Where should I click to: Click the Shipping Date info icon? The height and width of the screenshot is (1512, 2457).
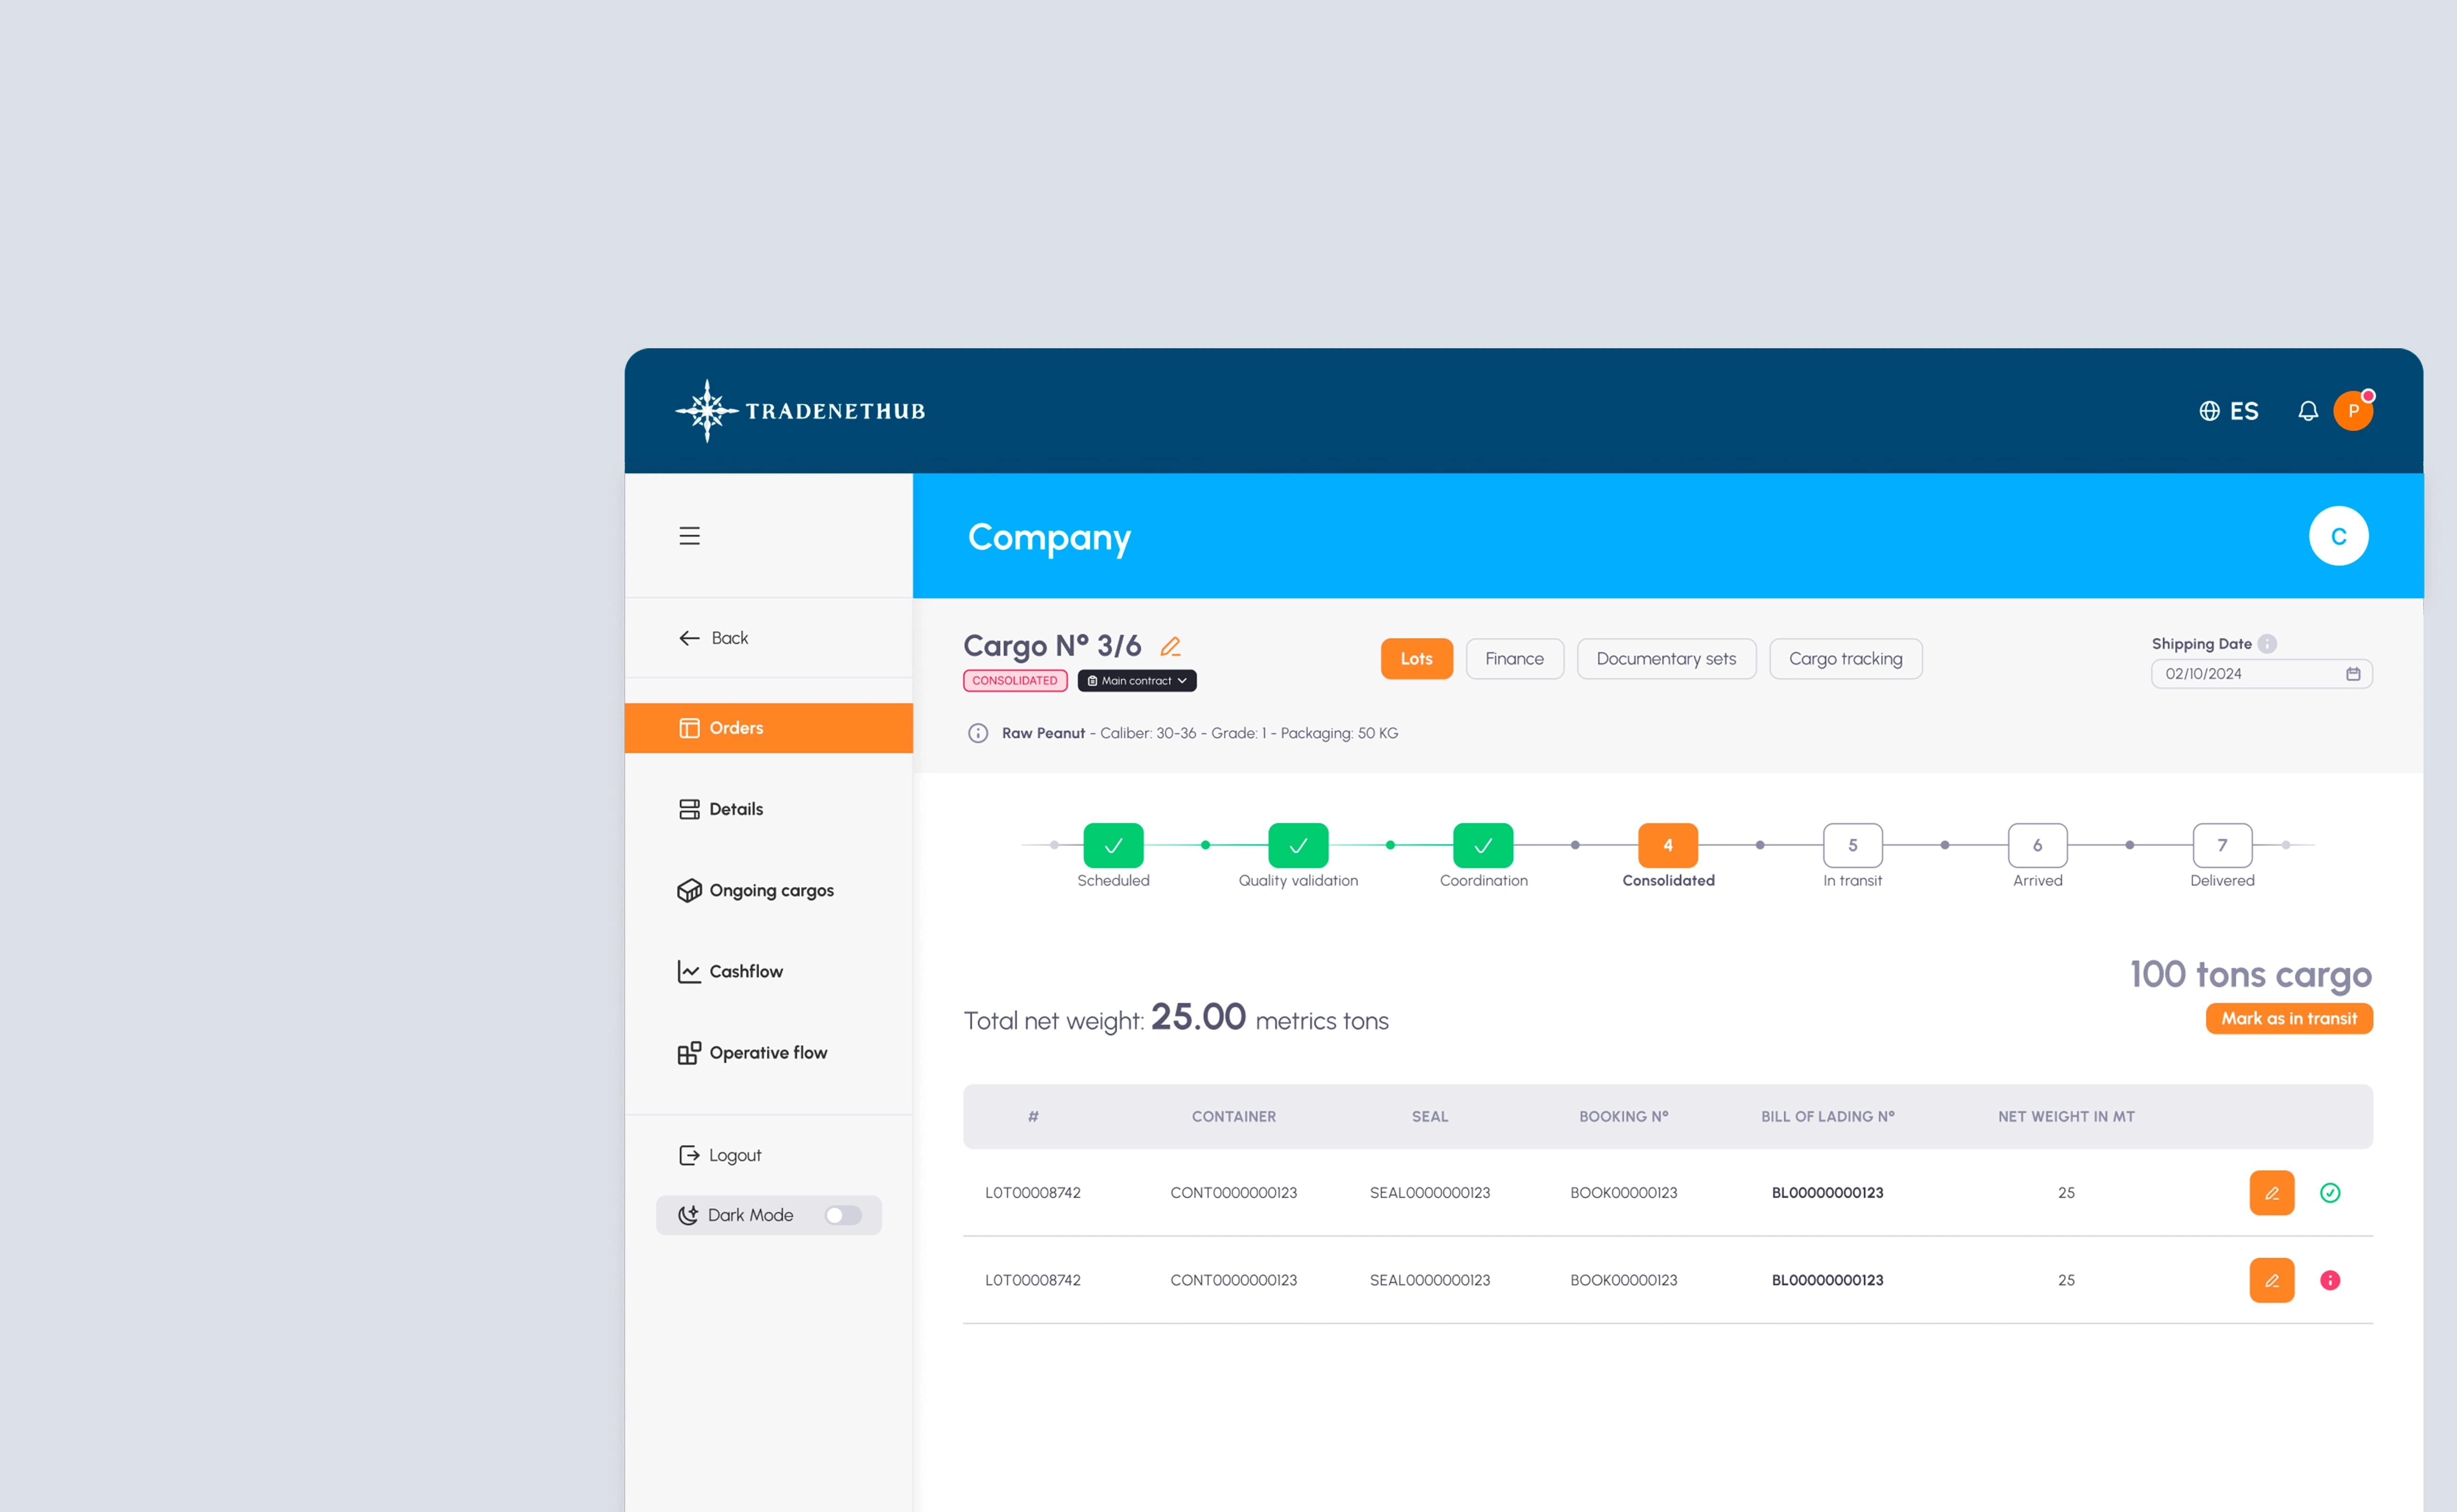2267,644
